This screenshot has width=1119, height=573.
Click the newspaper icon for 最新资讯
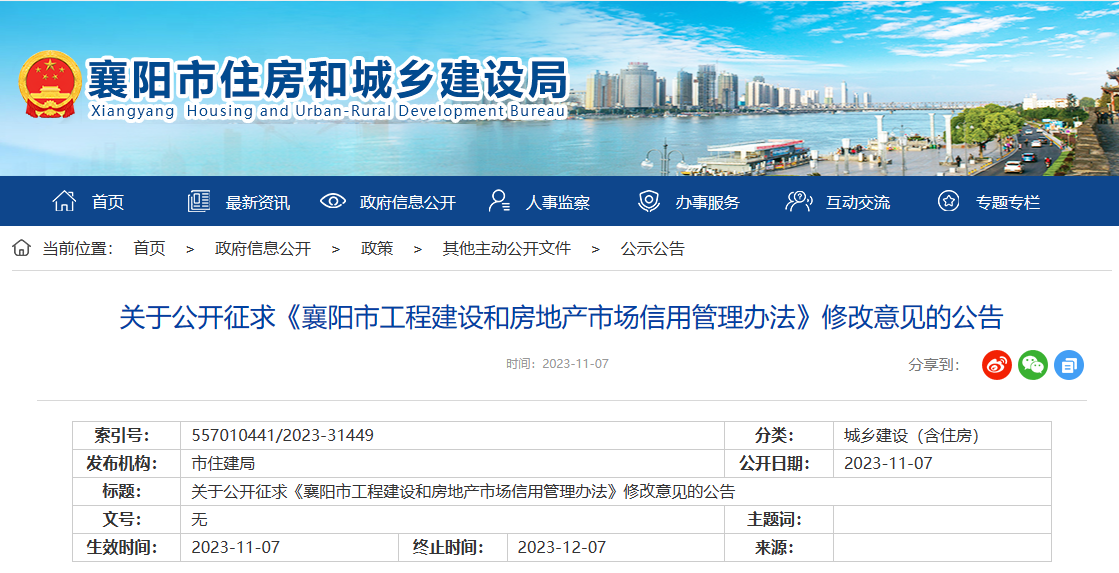199,201
